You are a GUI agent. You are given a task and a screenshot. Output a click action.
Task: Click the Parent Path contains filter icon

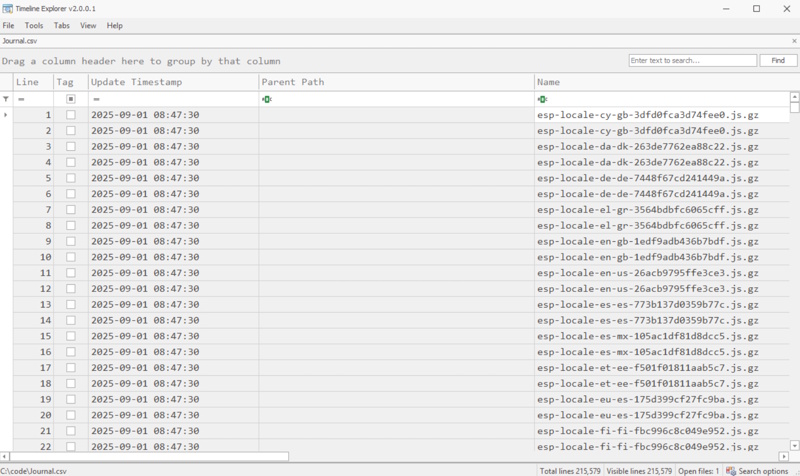tap(267, 99)
